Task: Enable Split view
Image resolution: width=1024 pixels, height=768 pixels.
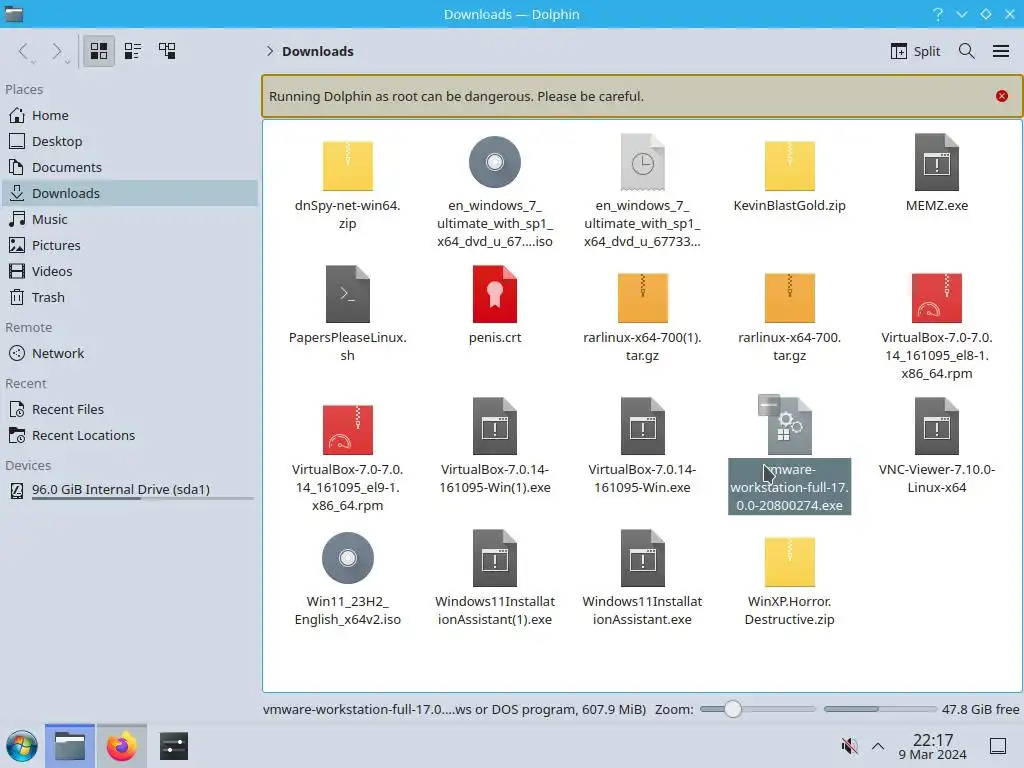Action: 915,51
